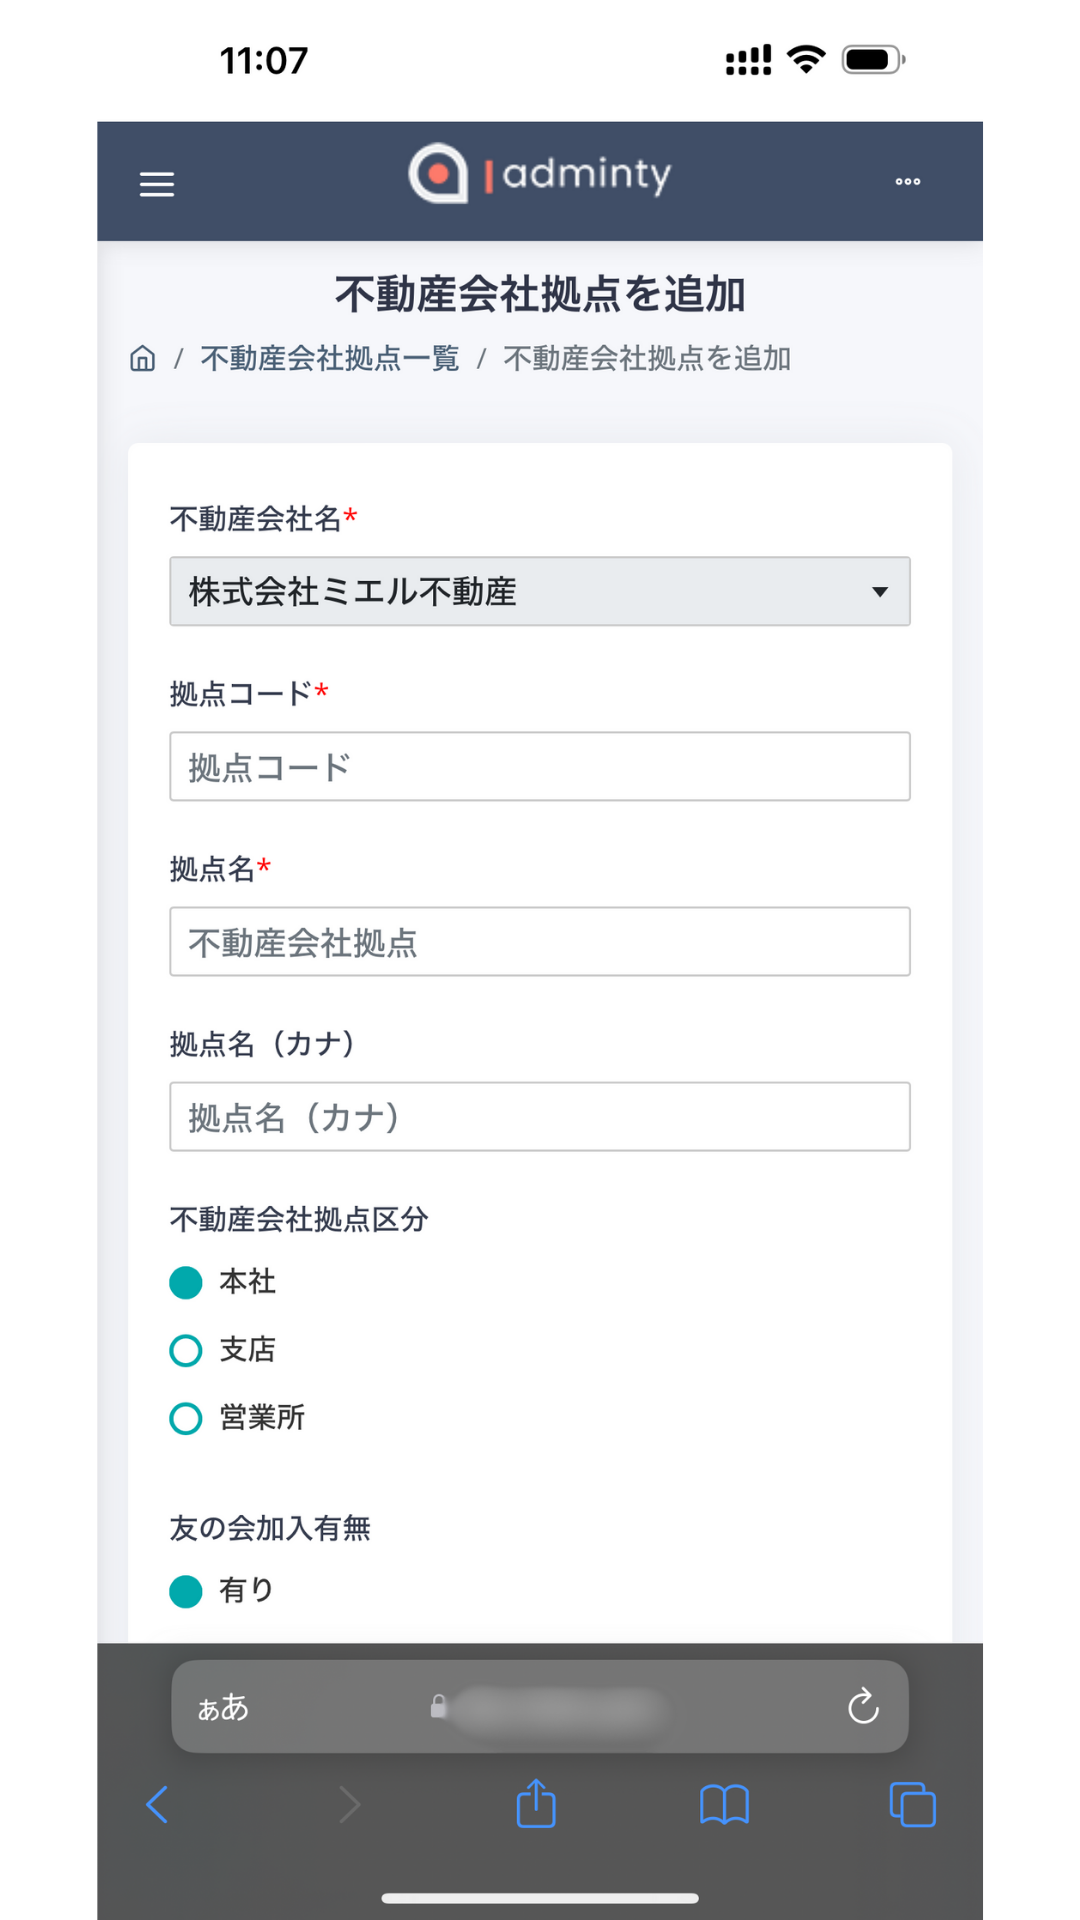1080x1920 pixels.
Task: Reload the page in Safari
Action: (x=863, y=1706)
